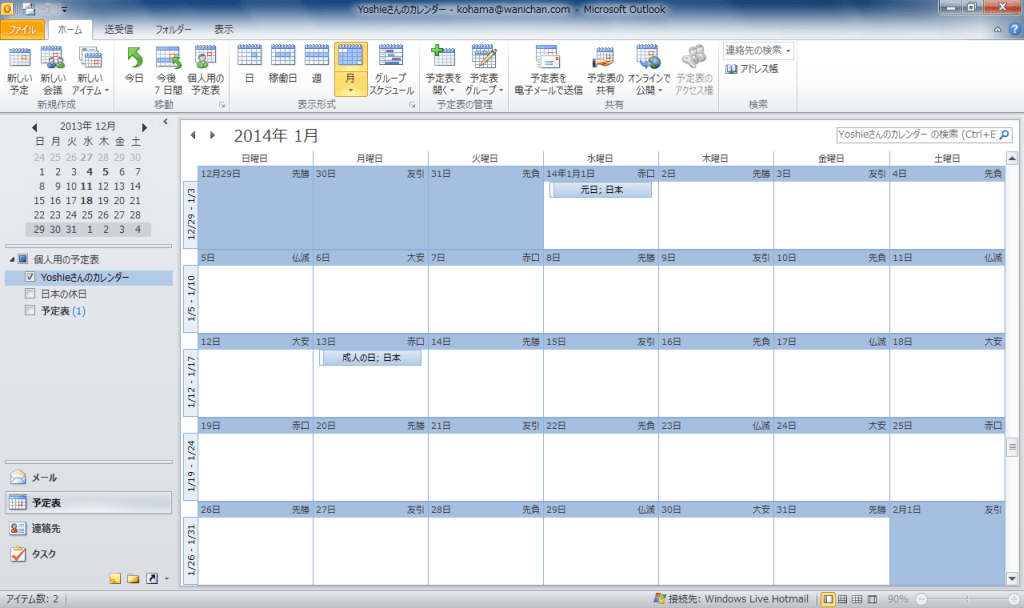Go to previous month in mini calendar
1024x608 pixels.
pos(35,127)
